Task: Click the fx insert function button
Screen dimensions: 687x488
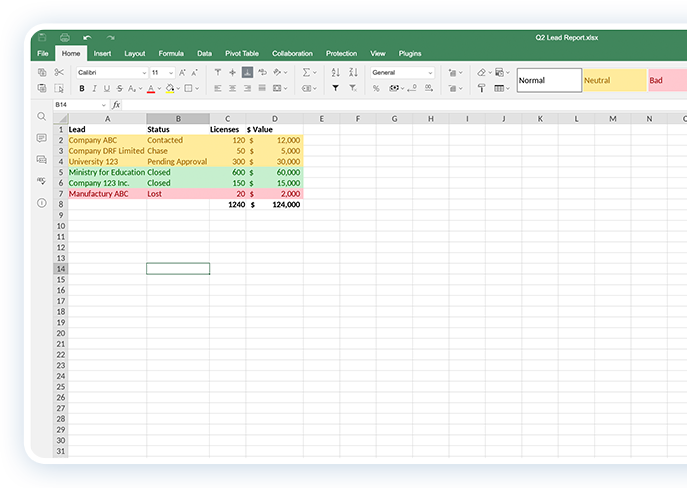Action: 116,105
